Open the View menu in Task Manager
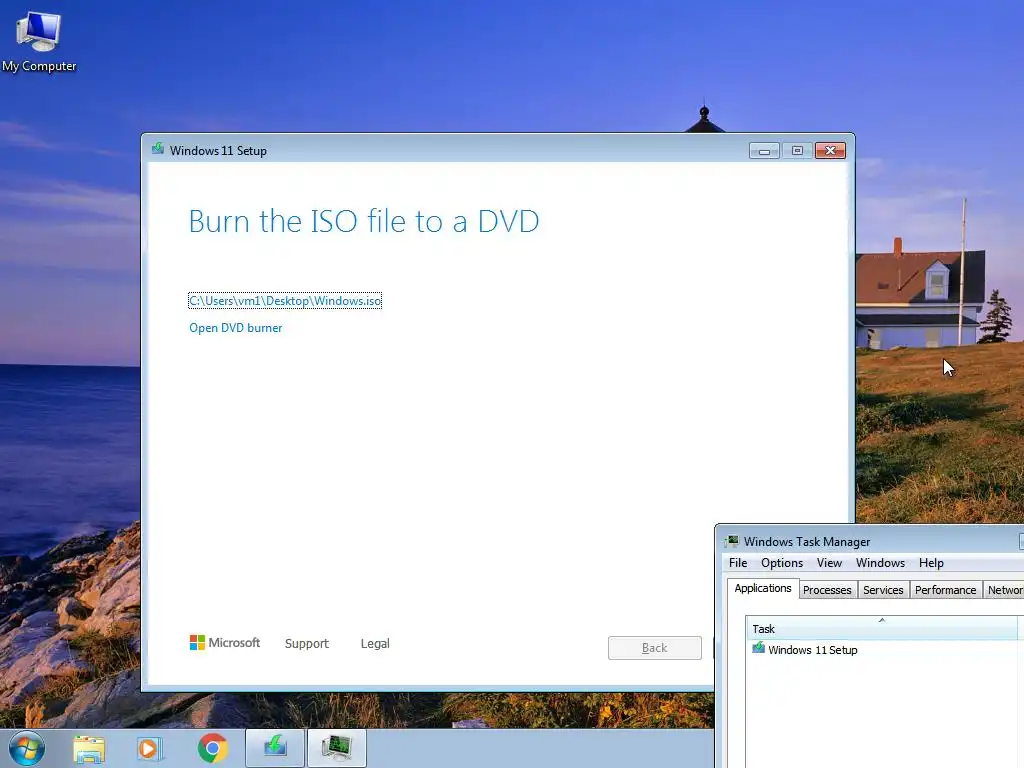Screen dimensions: 1024x768 [829, 563]
